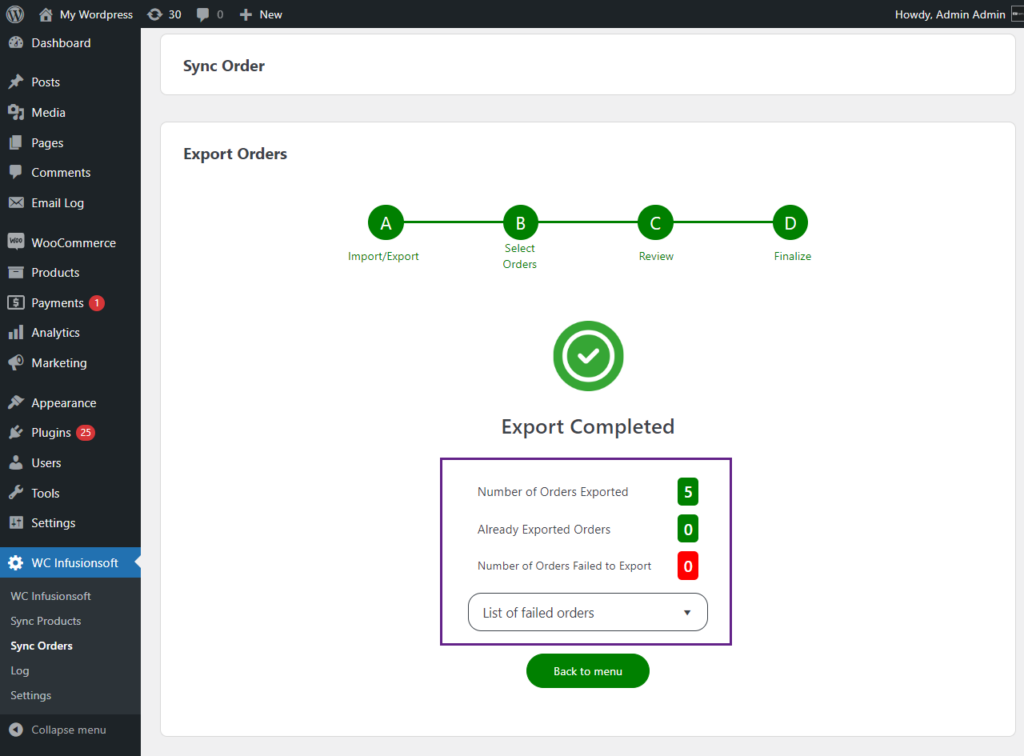The height and width of the screenshot is (756, 1024).
Task: Click the Appearance brush icon
Action: click(16, 402)
